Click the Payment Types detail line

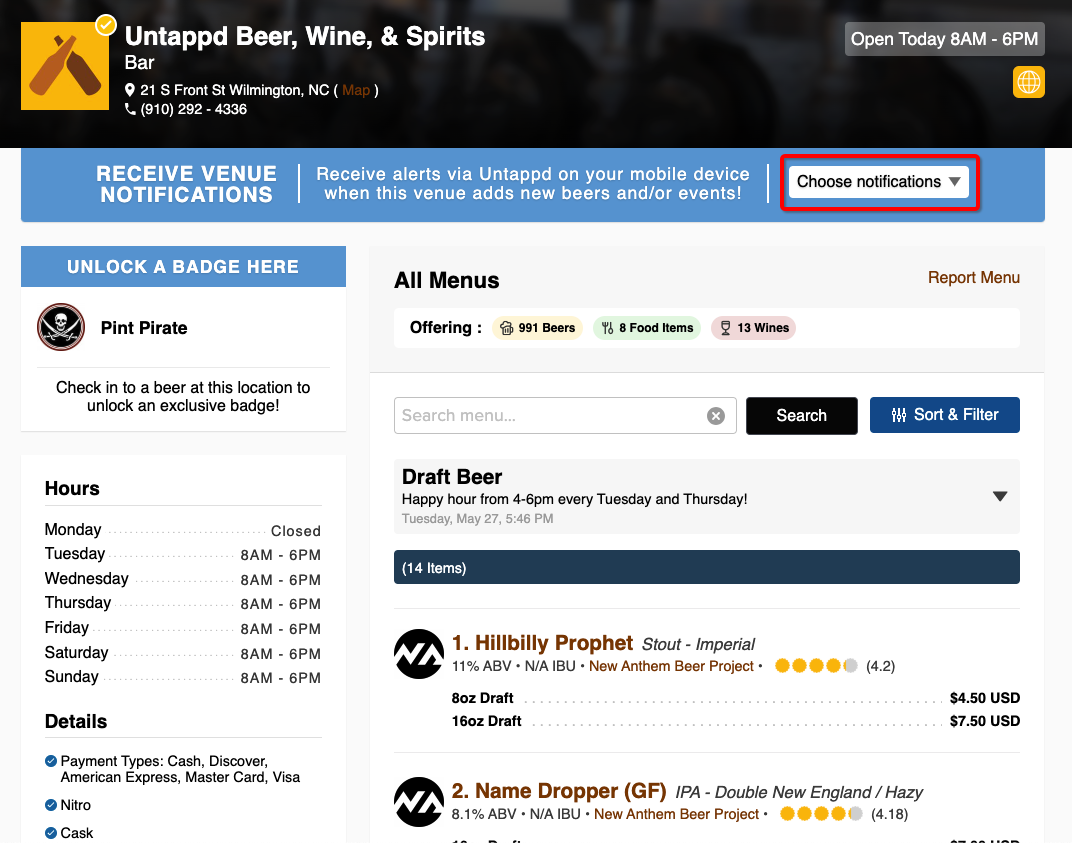tap(172, 769)
